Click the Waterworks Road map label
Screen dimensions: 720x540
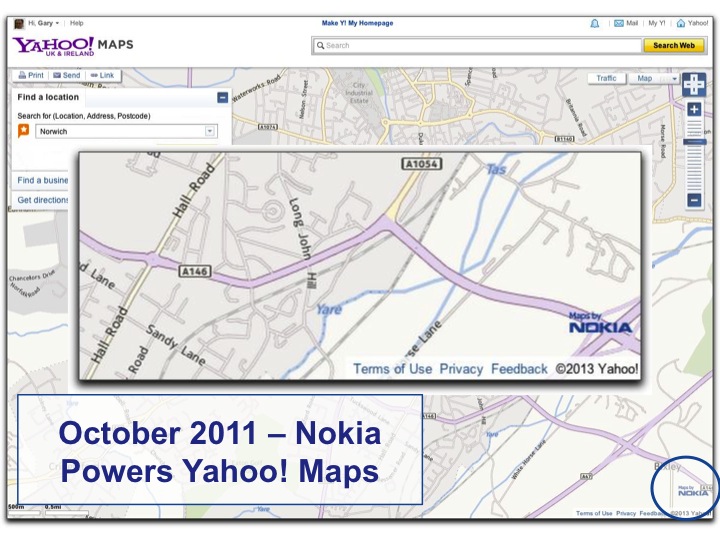[x=256, y=88]
